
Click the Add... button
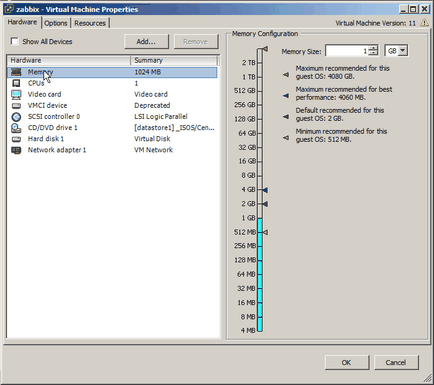tap(146, 41)
